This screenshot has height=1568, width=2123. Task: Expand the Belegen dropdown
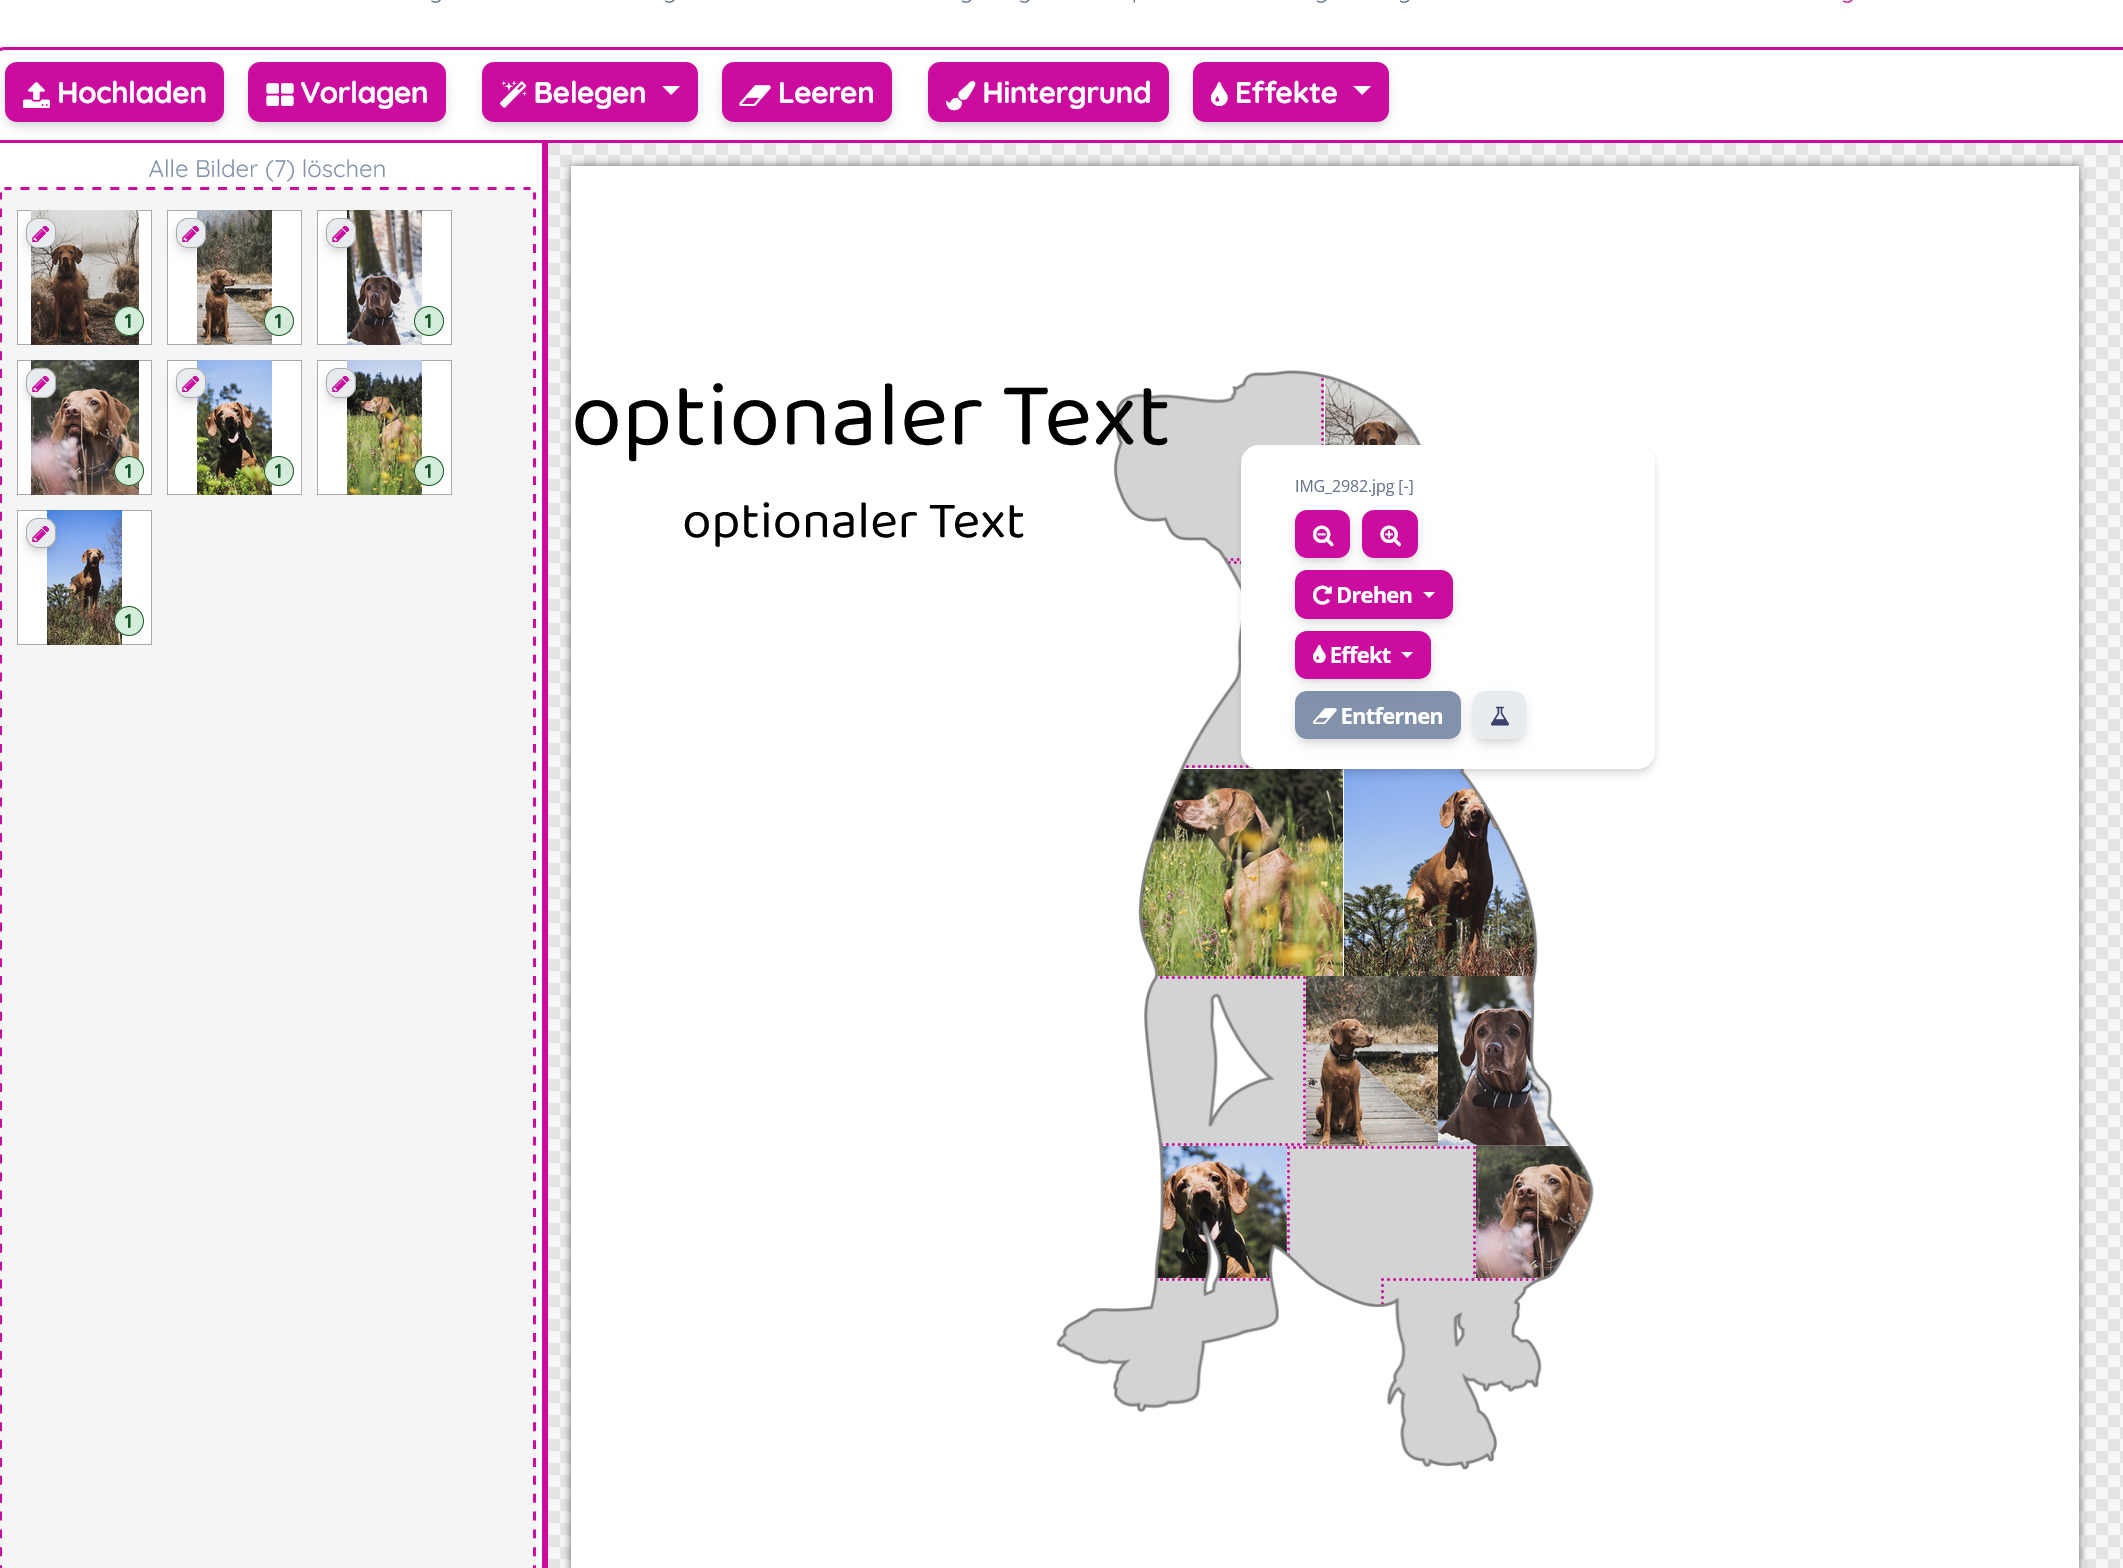point(589,93)
